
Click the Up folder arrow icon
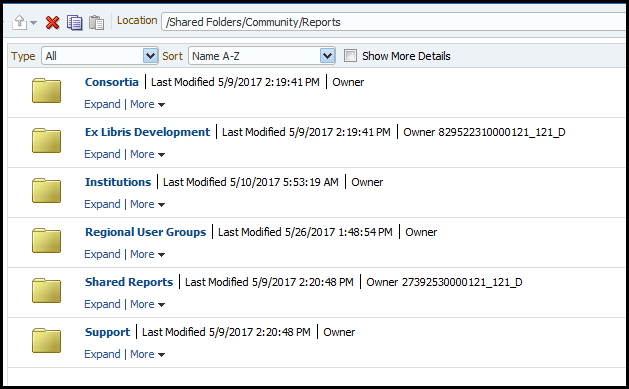coord(19,22)
